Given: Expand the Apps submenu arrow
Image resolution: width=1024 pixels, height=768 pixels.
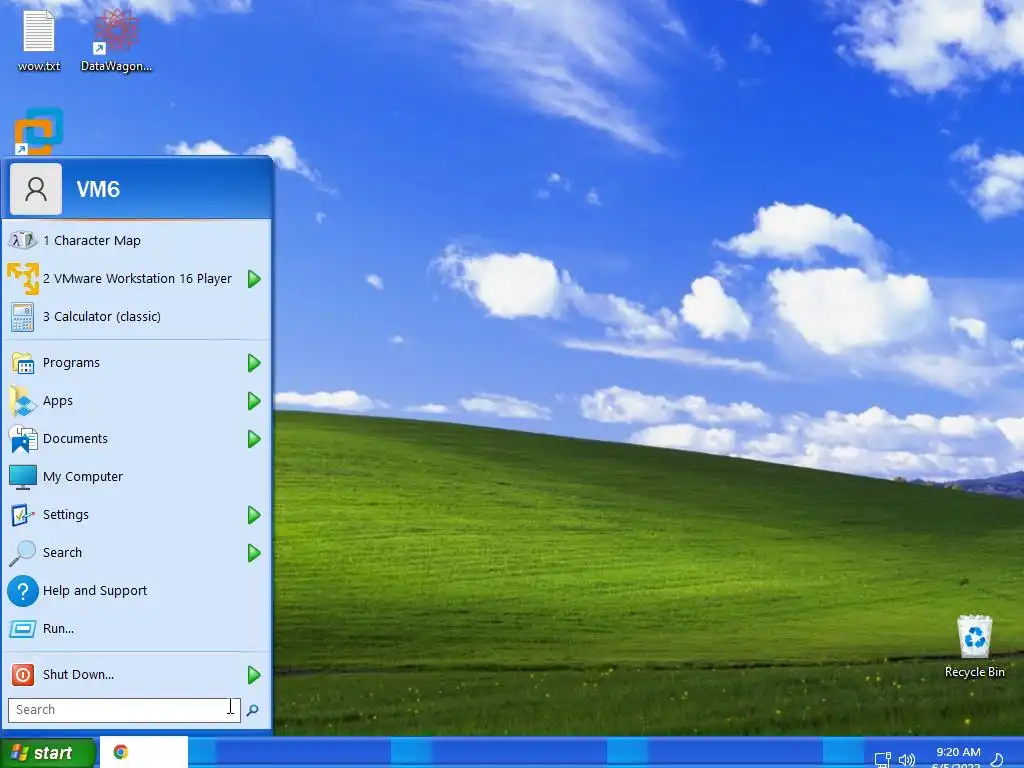Looking at the screenshot, I should coord(254,401).
